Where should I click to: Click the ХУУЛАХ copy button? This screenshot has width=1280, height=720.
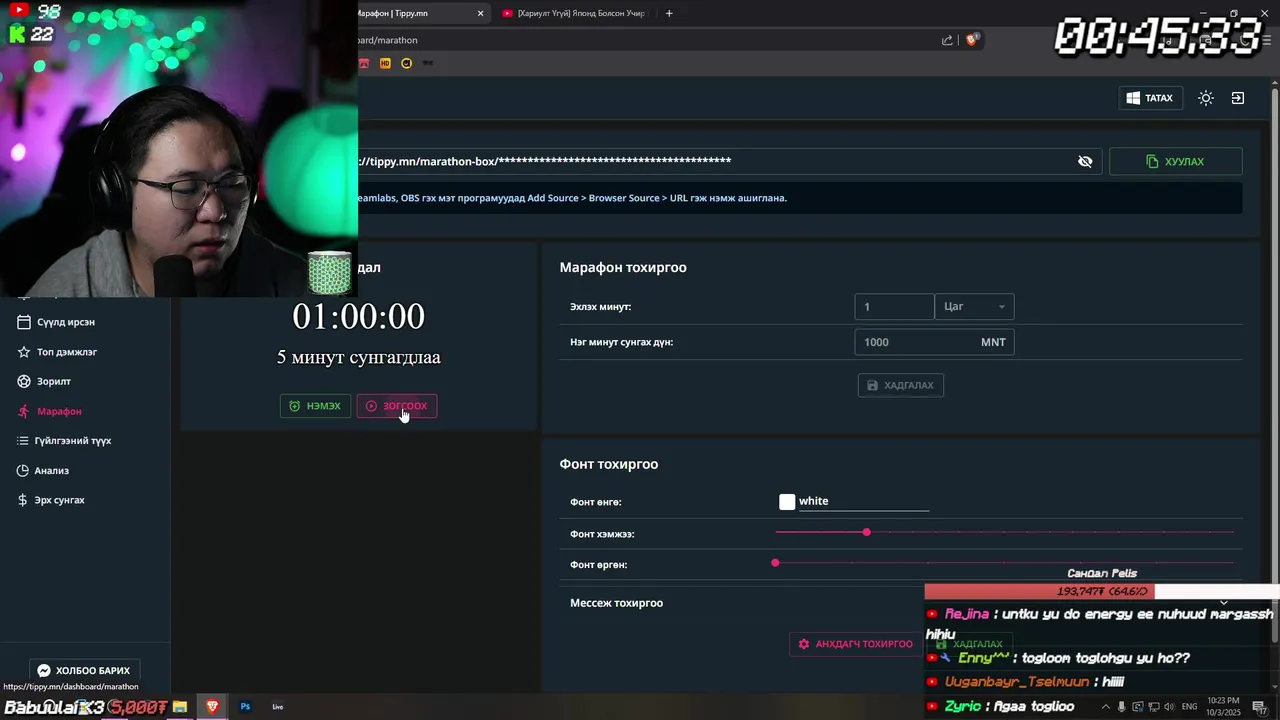(x=1175, y=161)
